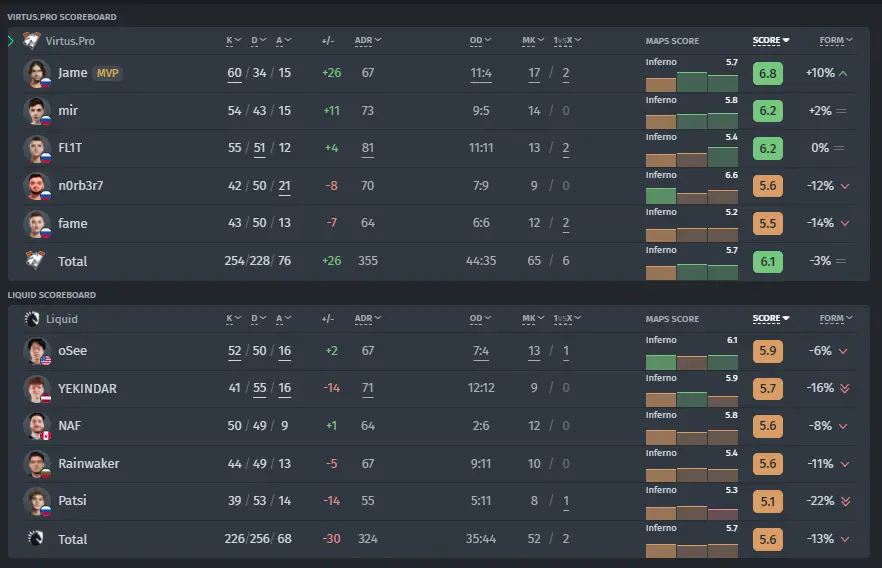Open Jame's player avatar
The image size is (882, 568).
[x=37, y=73]
